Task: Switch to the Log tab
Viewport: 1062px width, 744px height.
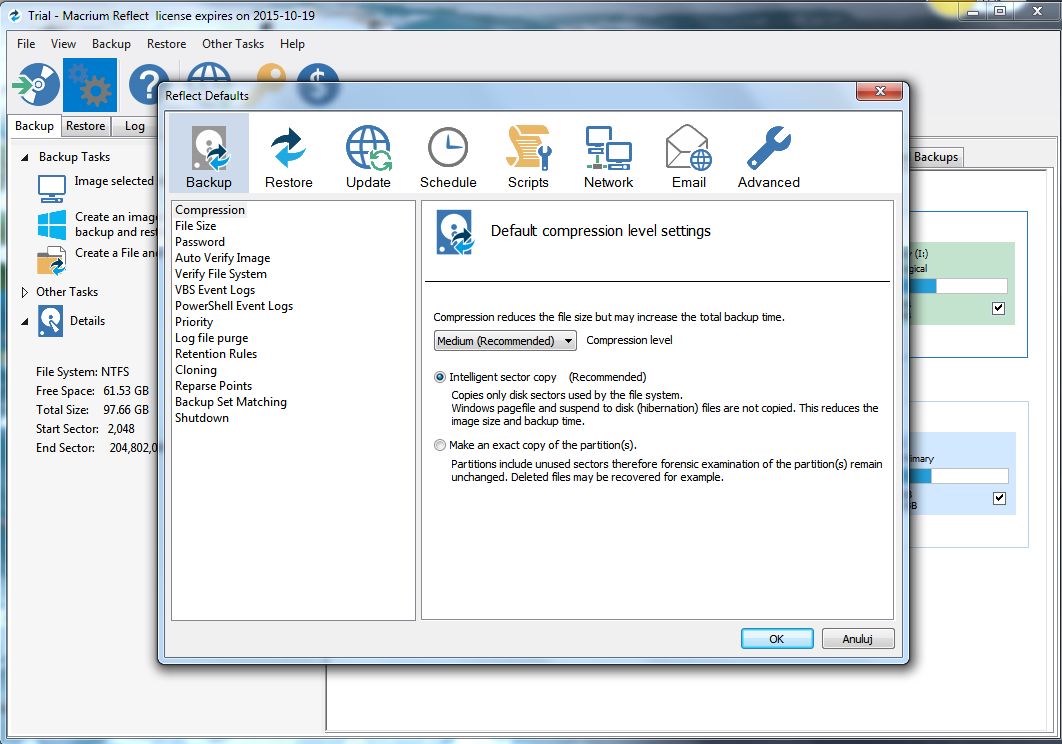Action: pyautogui.click(x=135, y=126)
